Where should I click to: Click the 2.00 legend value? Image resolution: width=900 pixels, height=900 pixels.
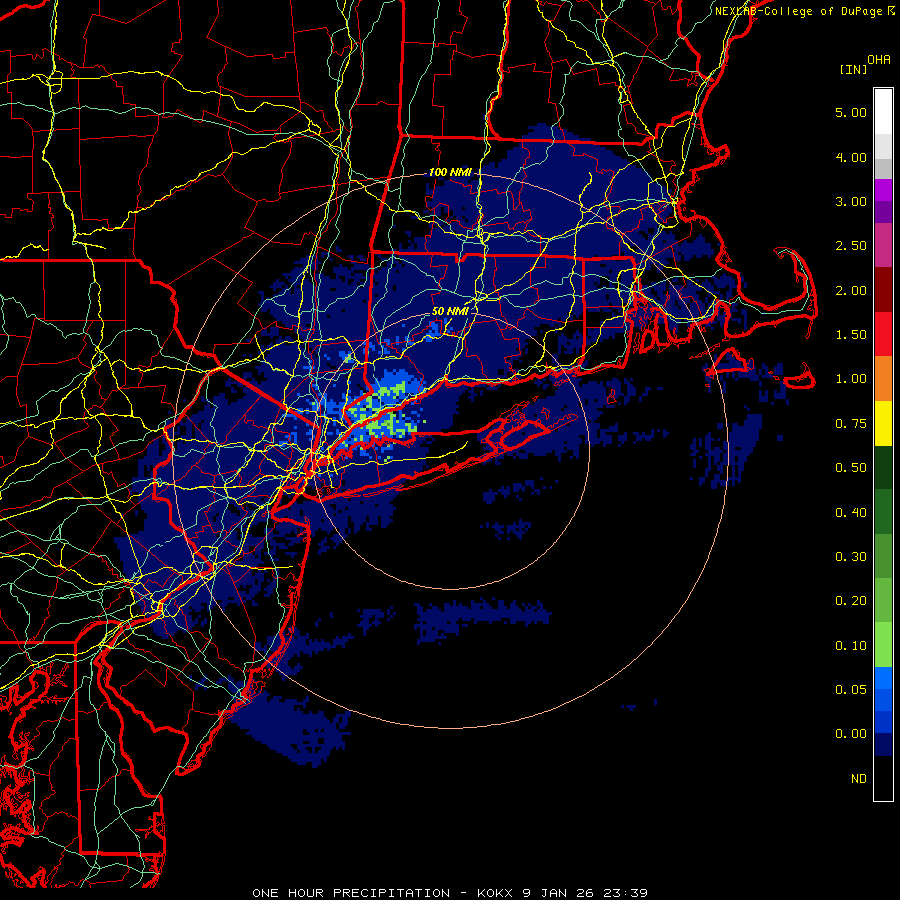pos(851,290)
